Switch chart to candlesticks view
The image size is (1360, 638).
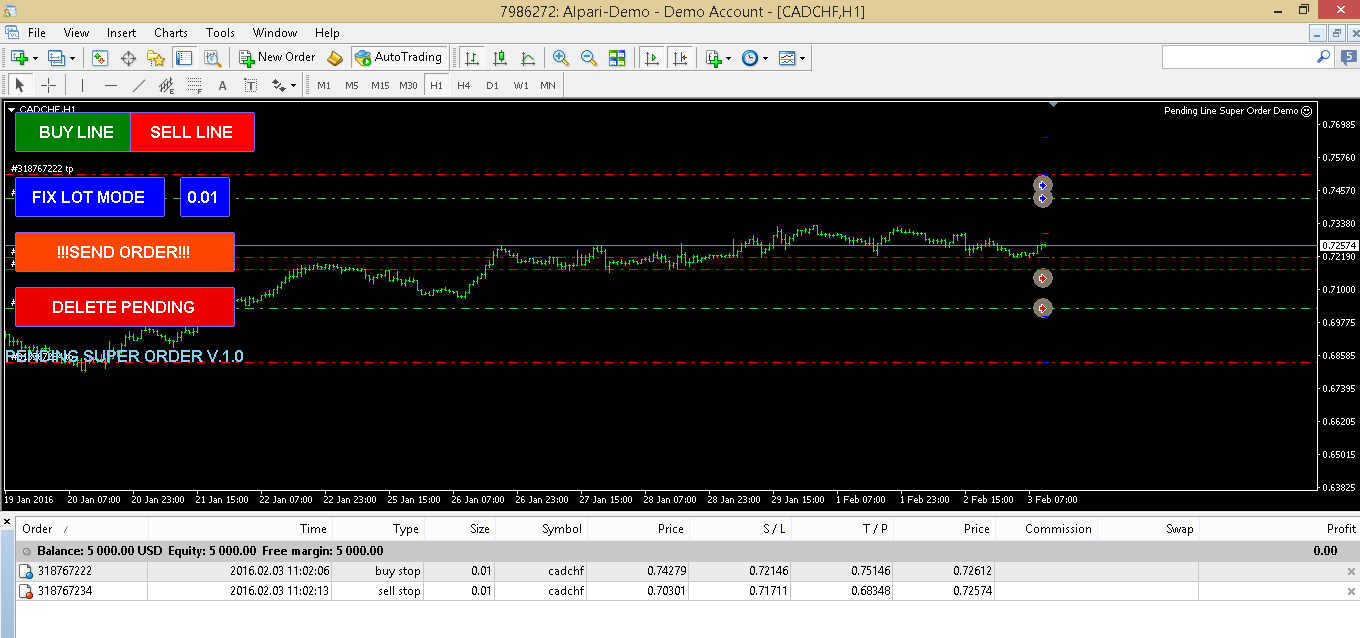coord(499,58)
